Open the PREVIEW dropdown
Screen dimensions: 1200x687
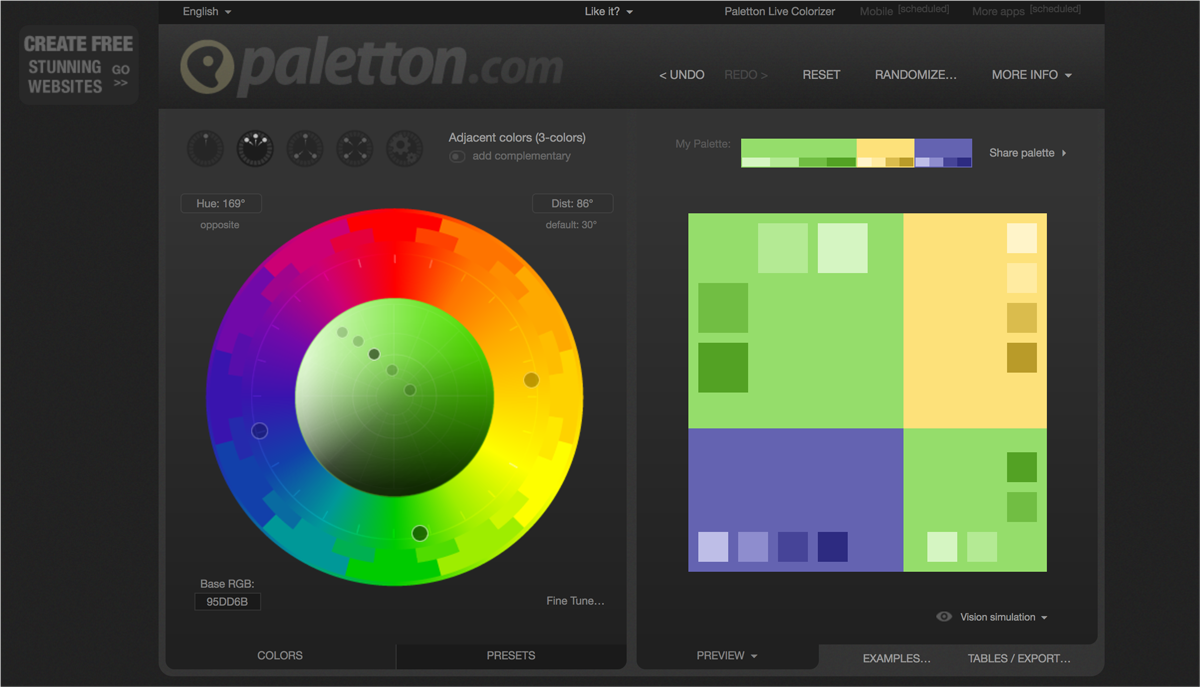pos(726,655)
